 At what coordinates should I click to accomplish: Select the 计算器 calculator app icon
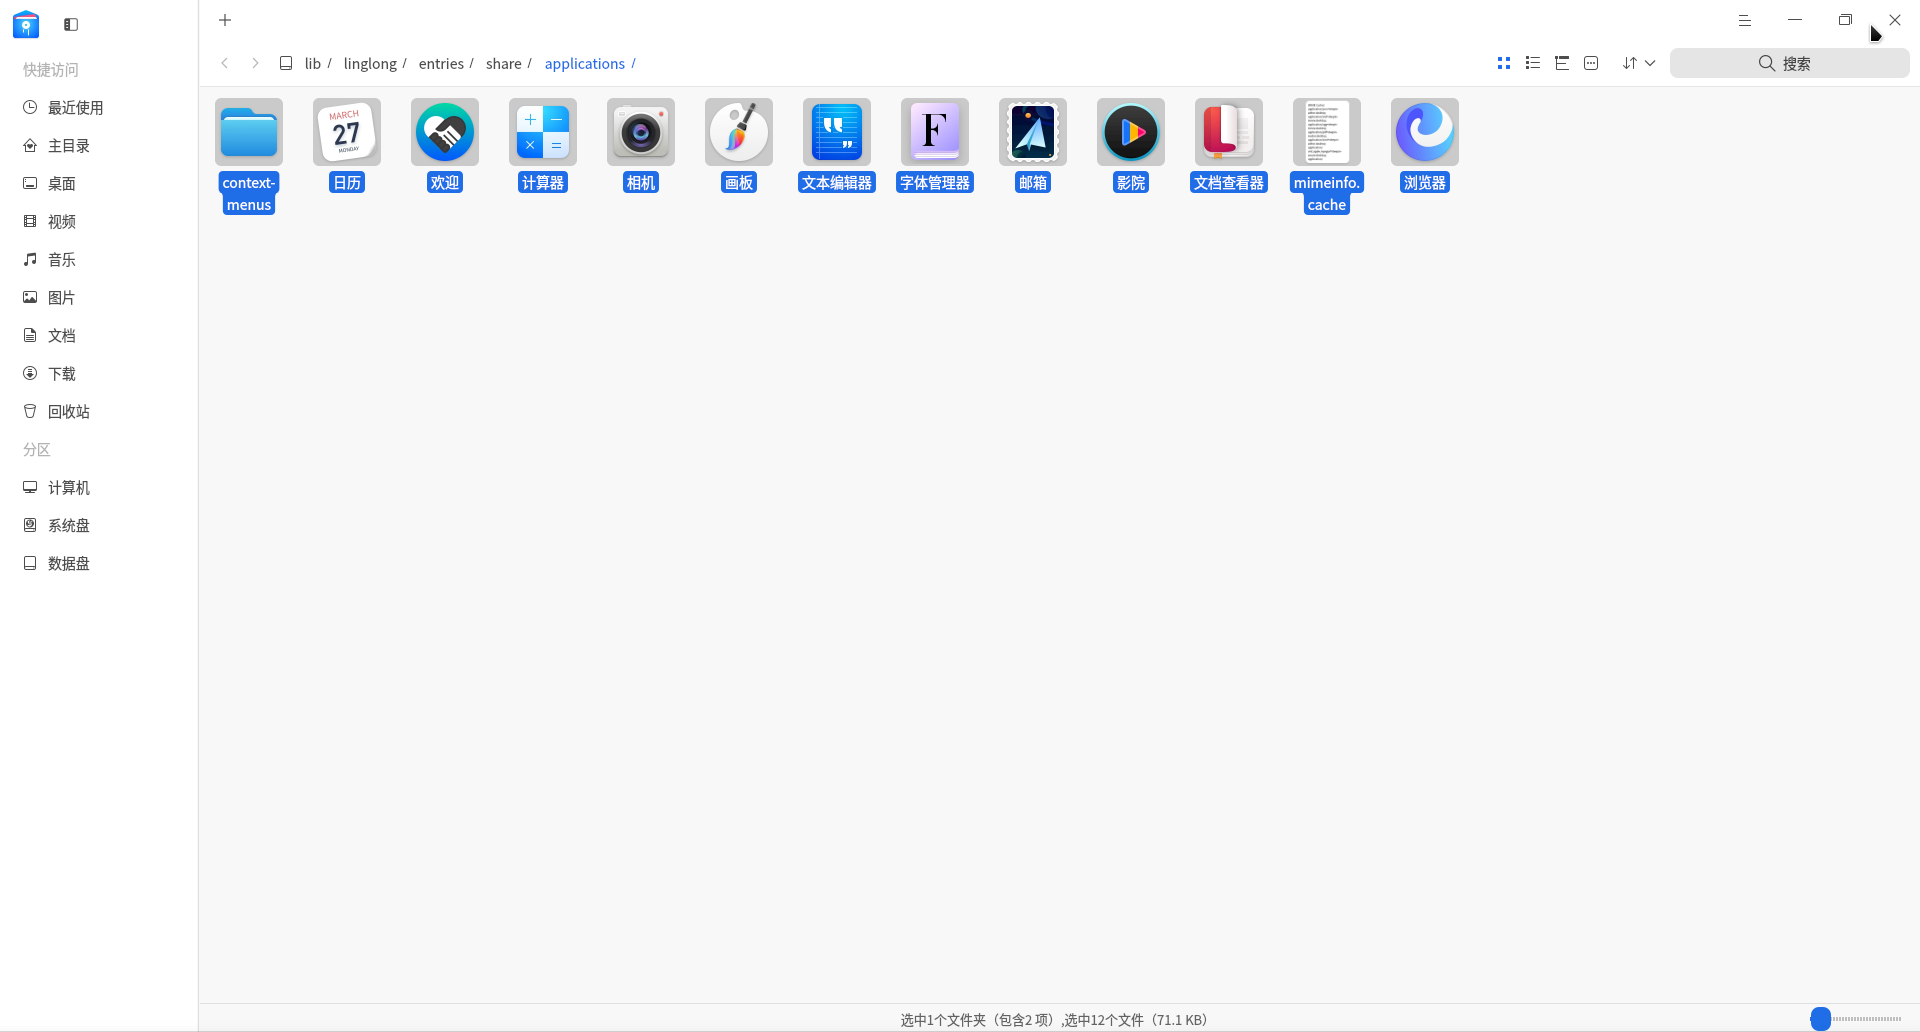(x=543, y=132)
